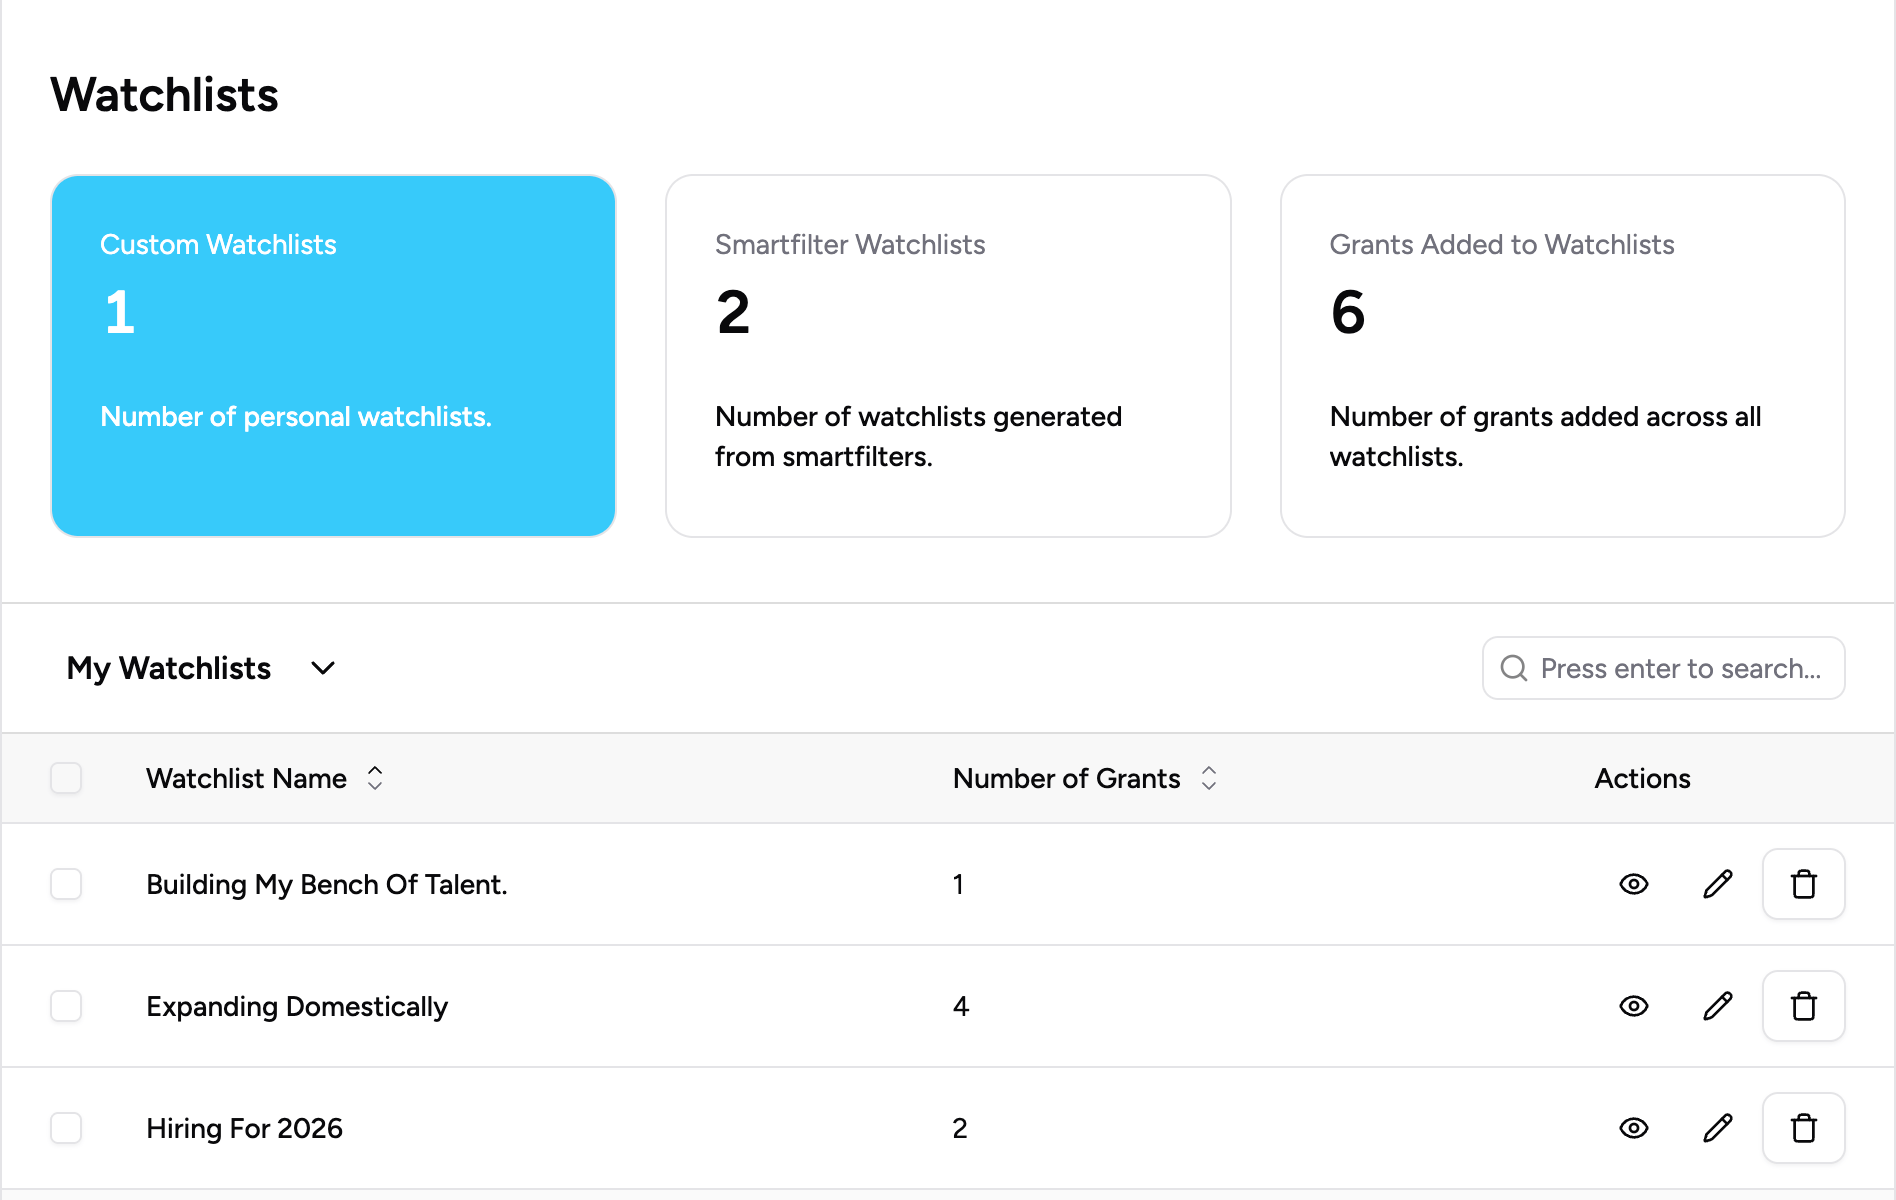Select the checkbox beside Expanding Domestically
The image size is (1896, 1200).
pyautogui.click(x=66, y=1006)
